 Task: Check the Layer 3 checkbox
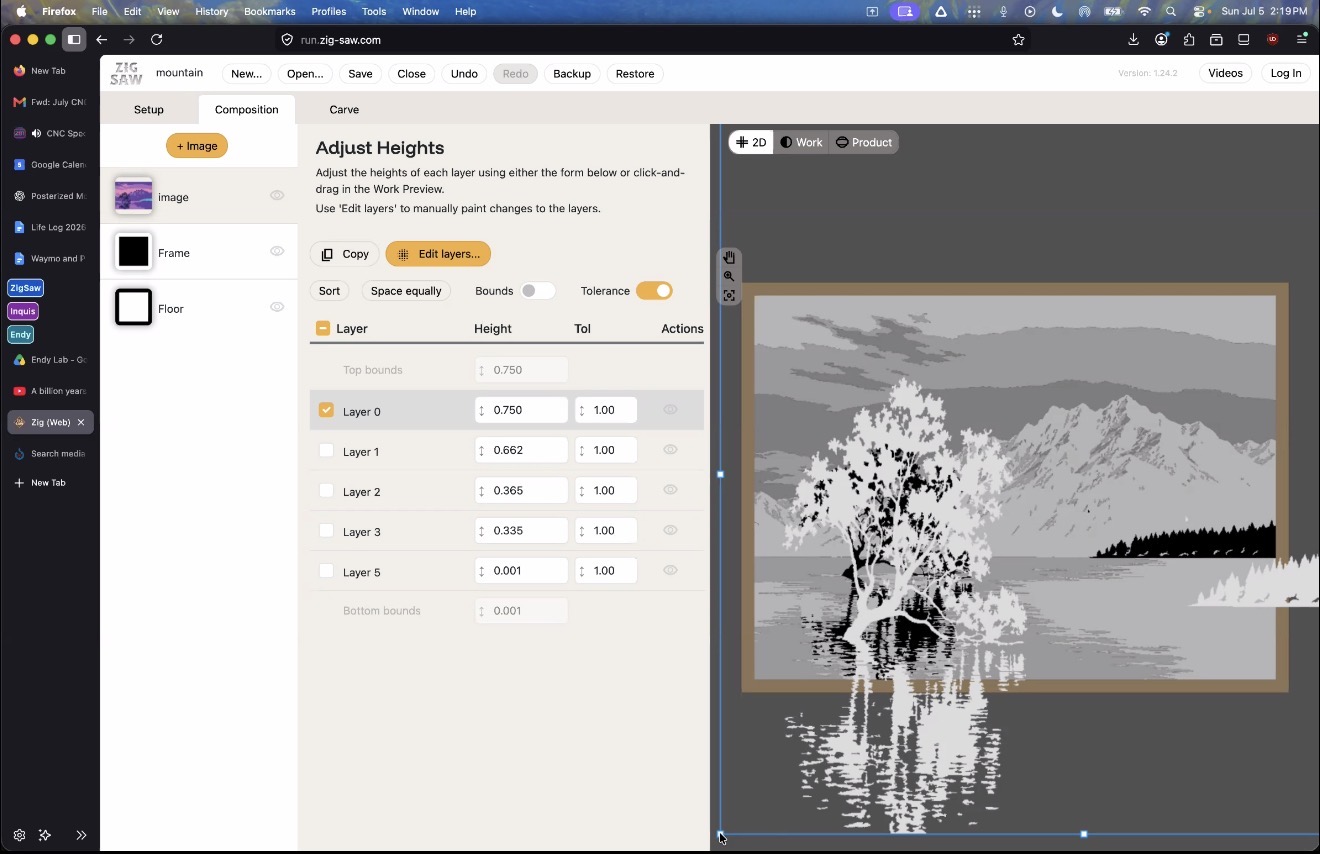point(326,531)
